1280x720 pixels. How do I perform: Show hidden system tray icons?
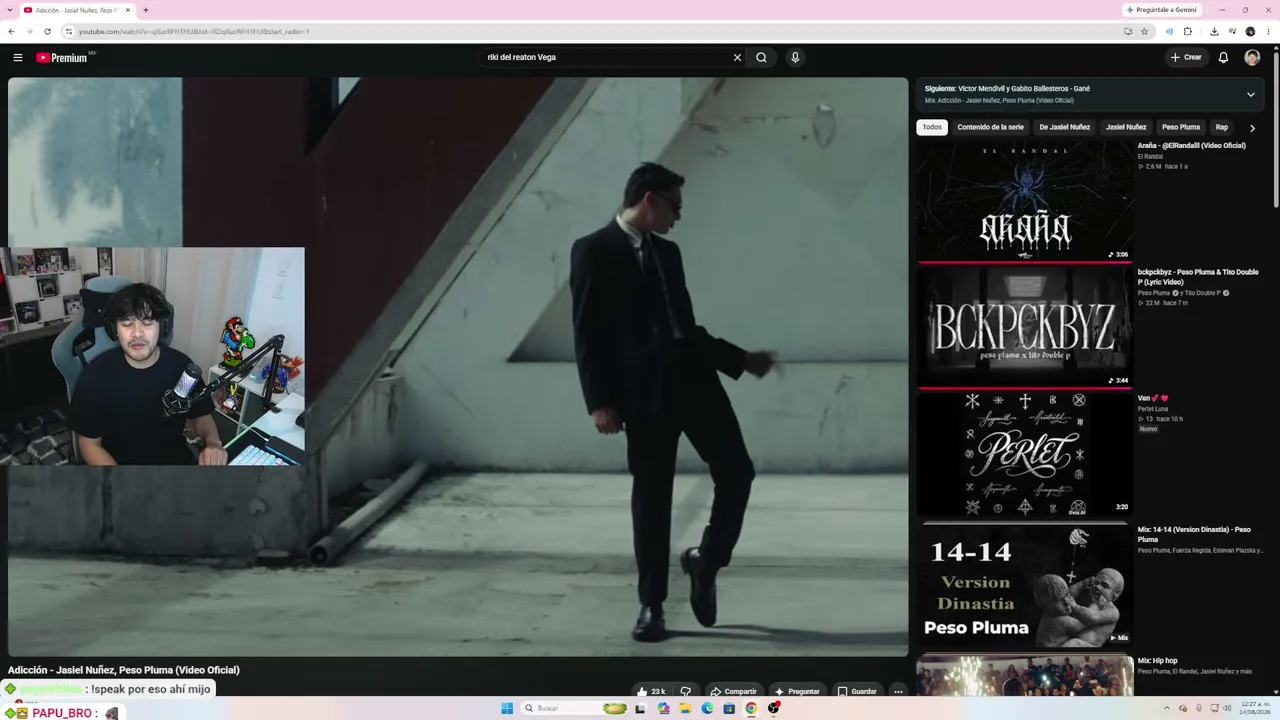1166,708
